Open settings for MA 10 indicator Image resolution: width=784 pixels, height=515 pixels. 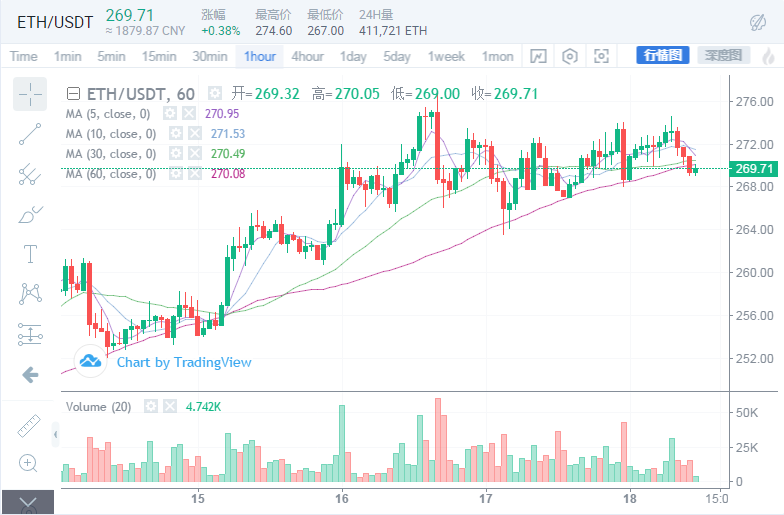coord(176,134)
